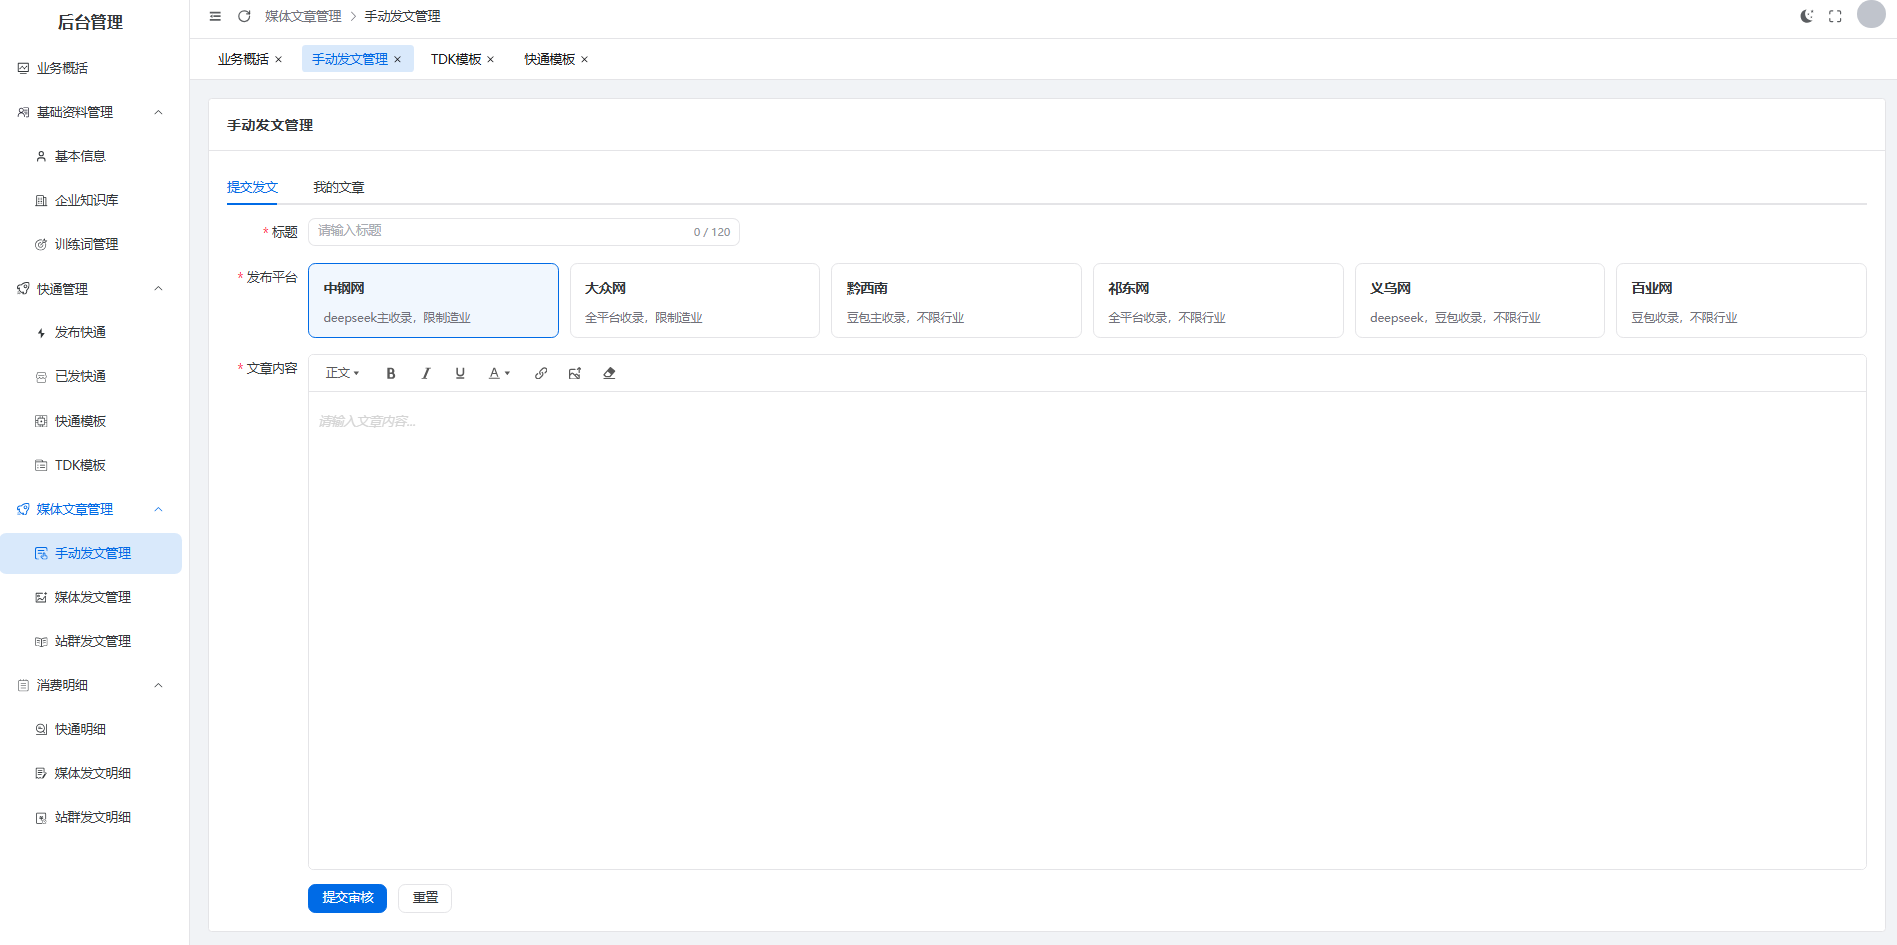Open the font color picker
Screen dimensions: 1897x945
(499, 373)
